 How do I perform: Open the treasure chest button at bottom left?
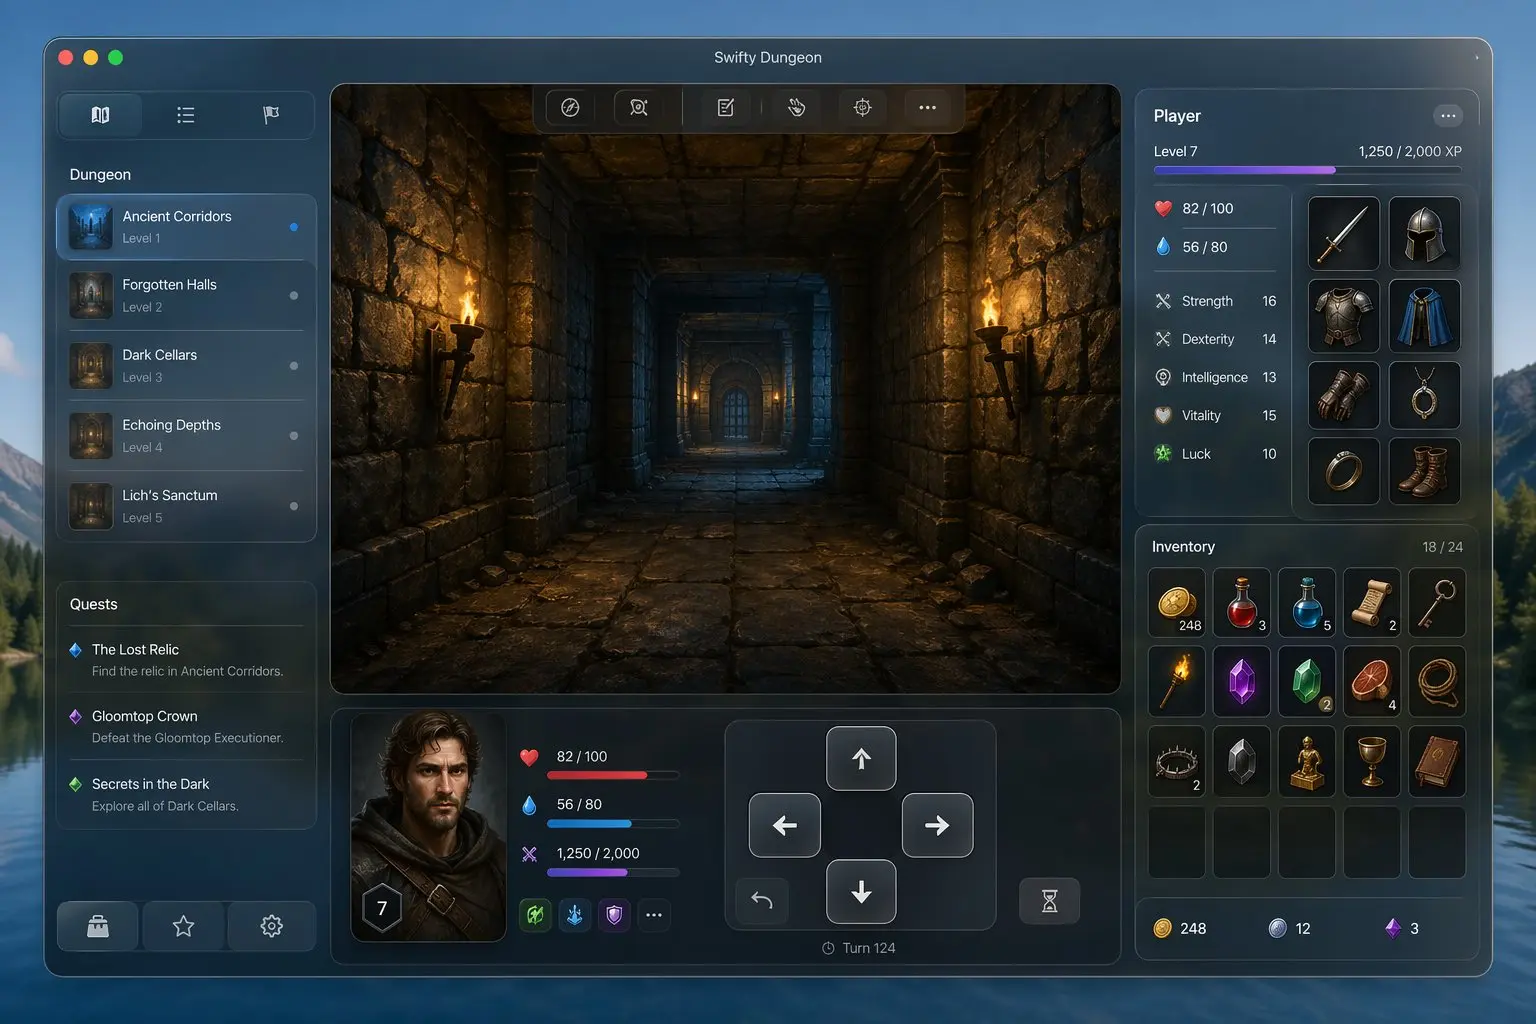pos(98,927)
